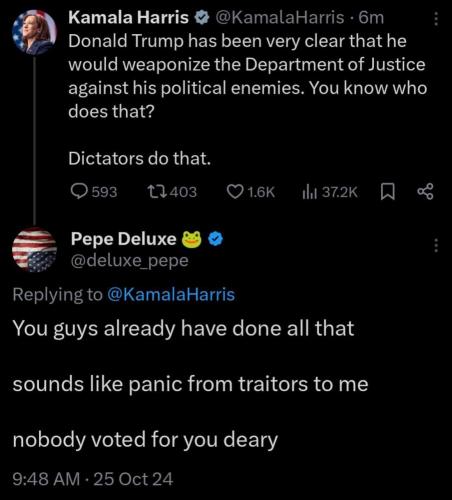The image size is (452, 500).
Task: Open Pepe Deluxe flag avatar
Action: (x=34, y=250)
